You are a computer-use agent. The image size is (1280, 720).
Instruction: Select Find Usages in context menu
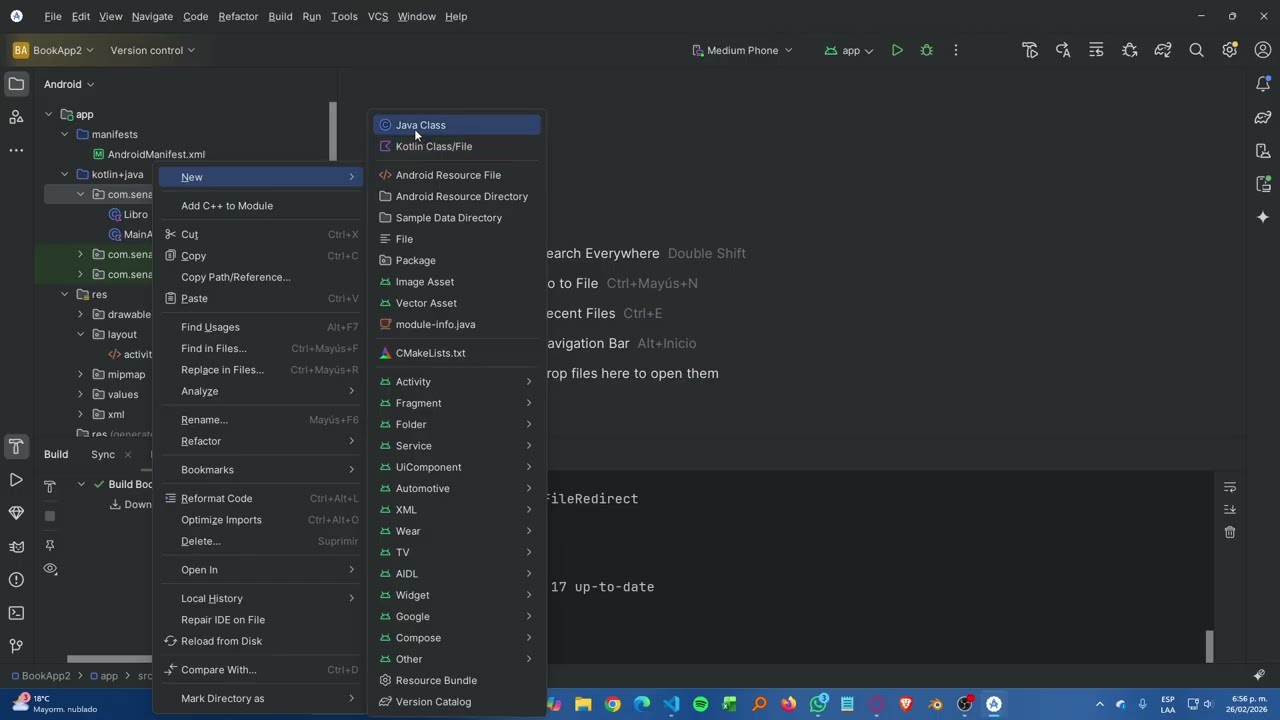(263, 327)
